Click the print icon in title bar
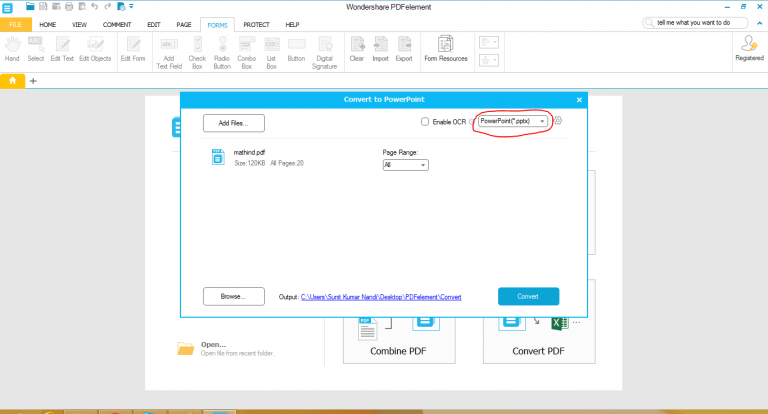Screen dimensions: 768x414 [x=69, y=6]
